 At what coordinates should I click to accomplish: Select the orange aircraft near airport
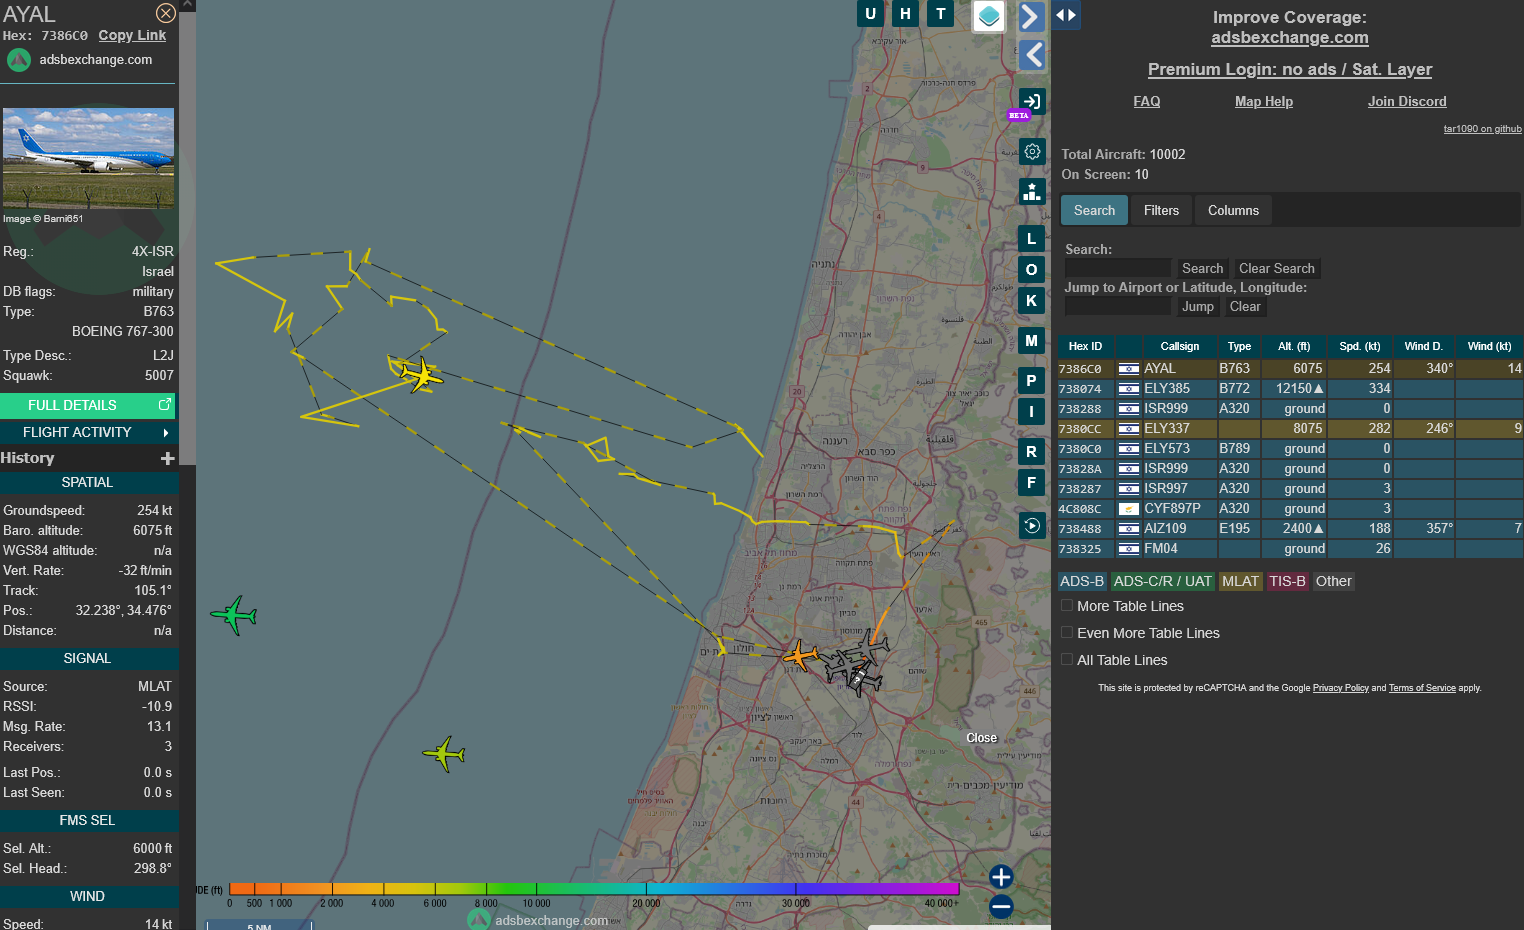coord(801,656)
